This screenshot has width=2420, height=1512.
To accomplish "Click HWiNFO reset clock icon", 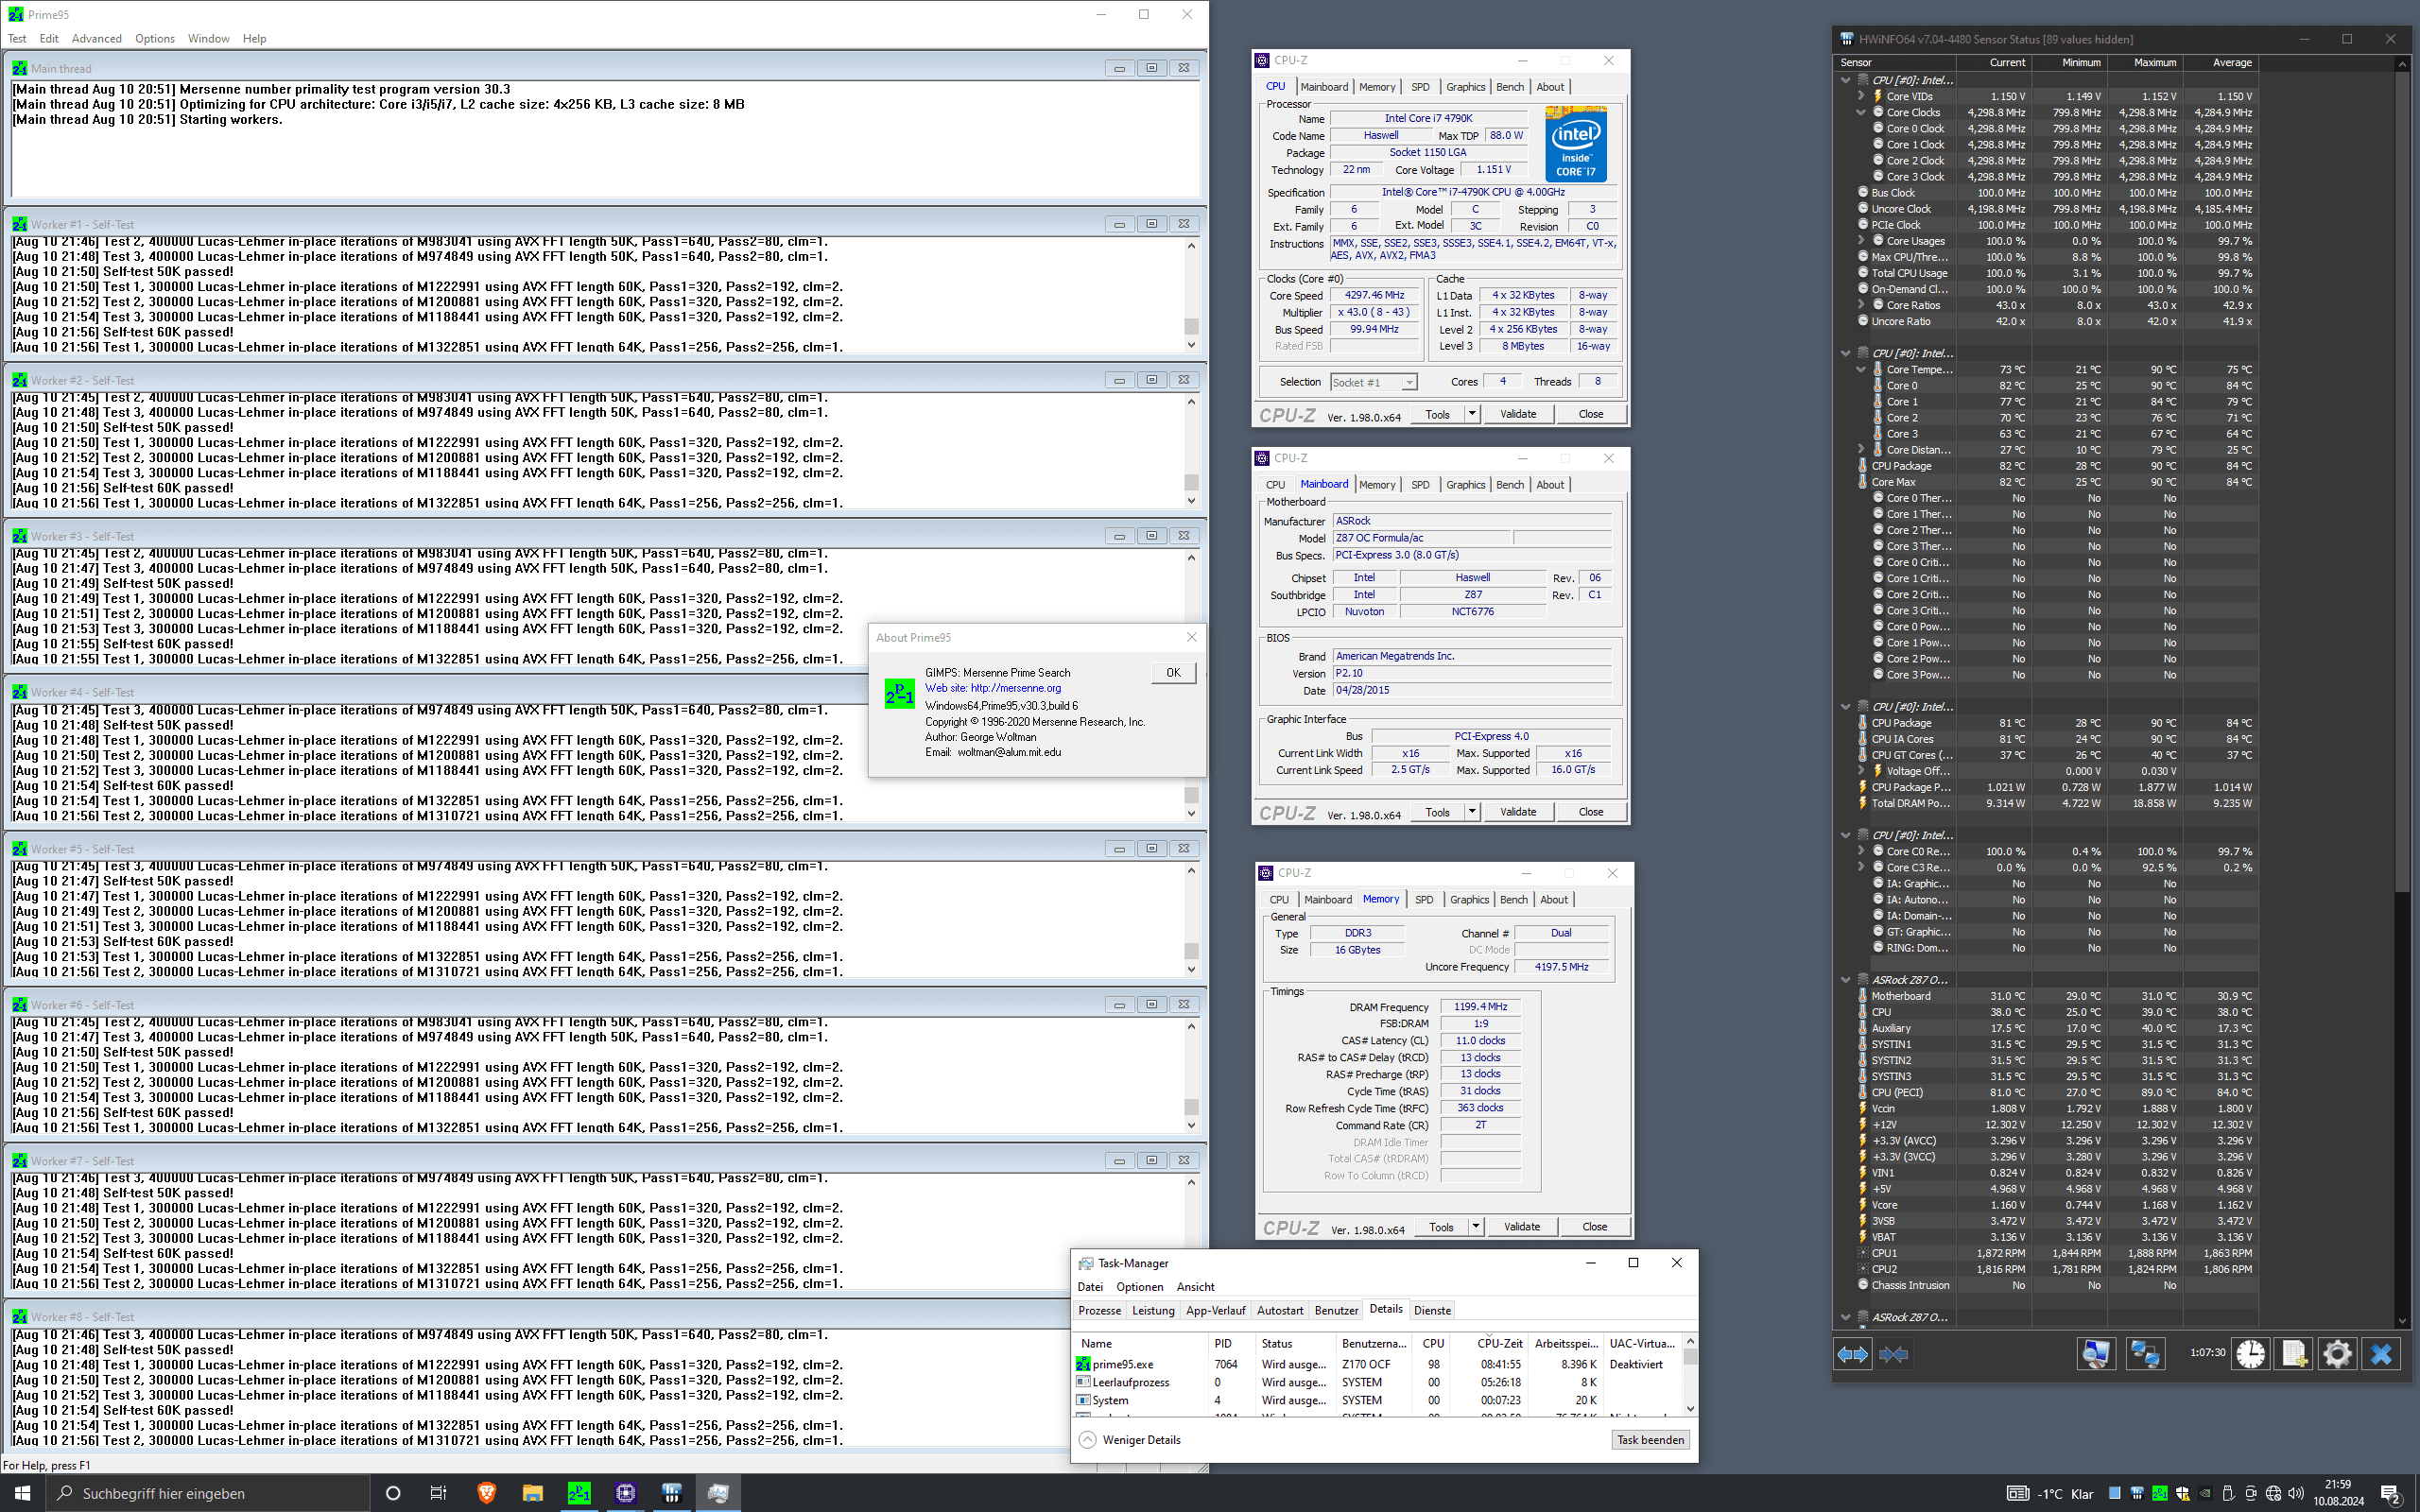I will 2250,1354.
